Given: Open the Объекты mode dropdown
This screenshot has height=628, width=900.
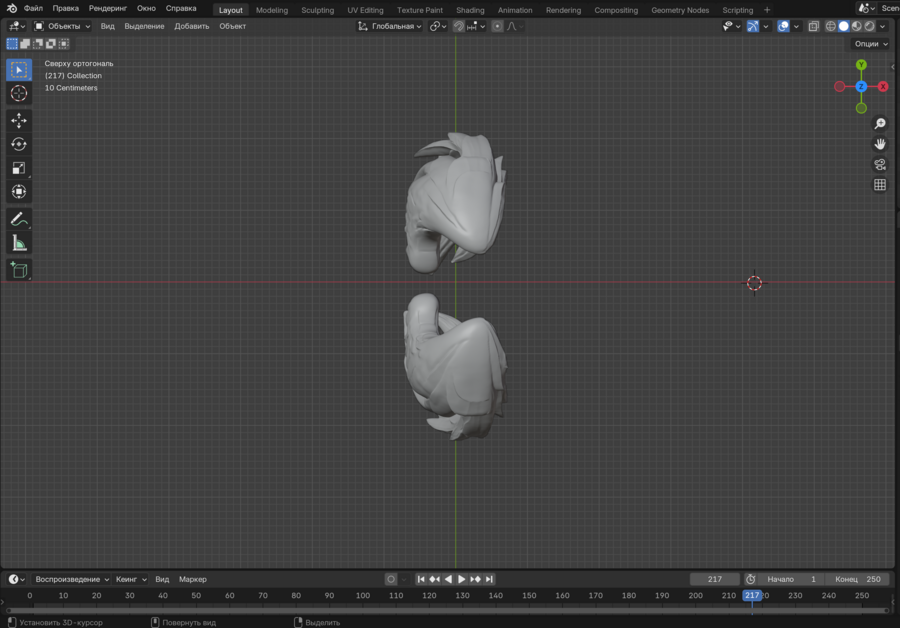Looking at the screenshot, I should 62,26.
